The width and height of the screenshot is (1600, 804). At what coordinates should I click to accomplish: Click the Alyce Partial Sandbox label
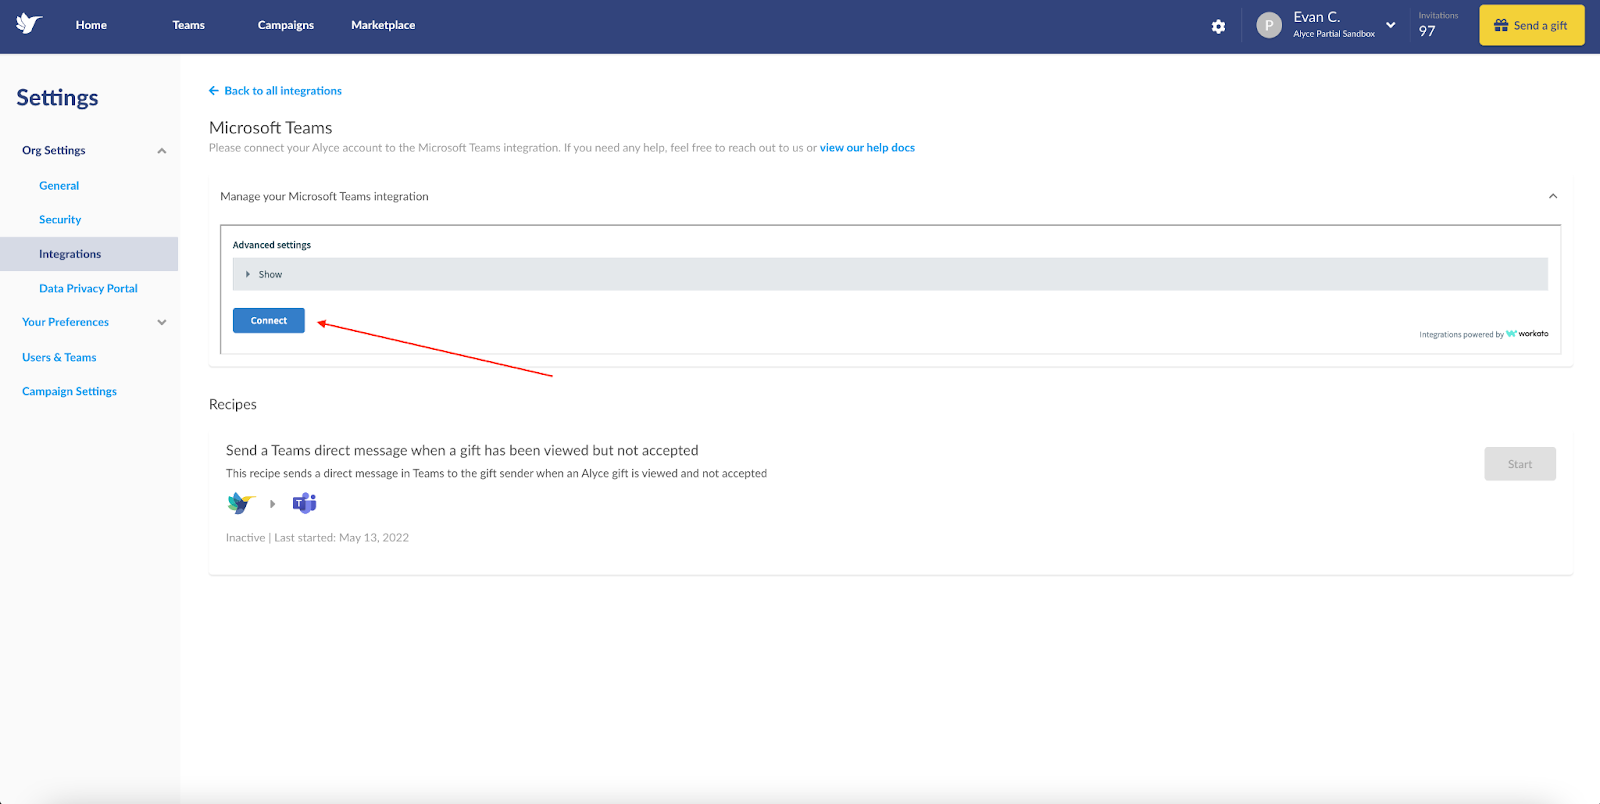coord(1334,34)
